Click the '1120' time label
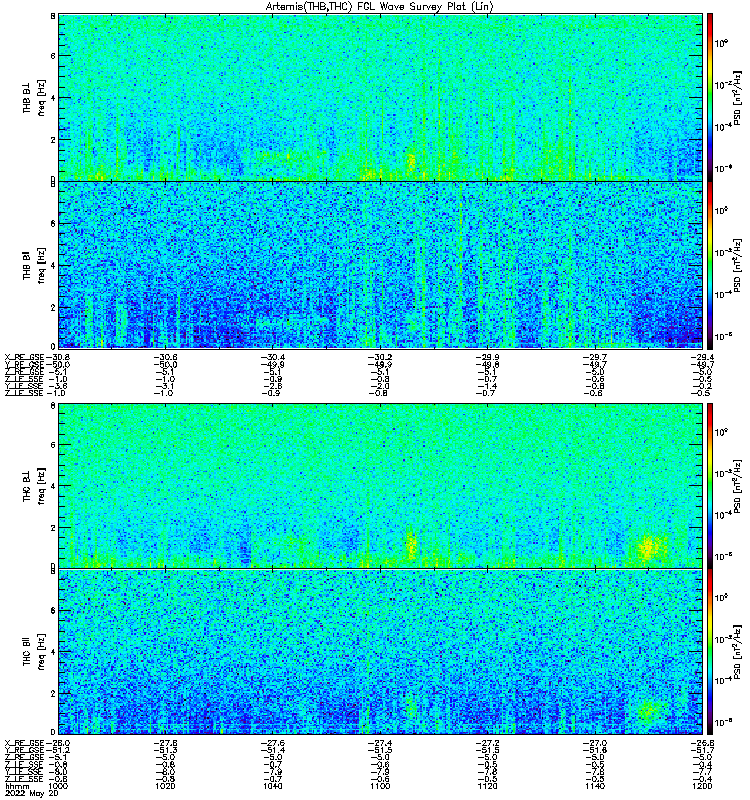 pos(487,786)
